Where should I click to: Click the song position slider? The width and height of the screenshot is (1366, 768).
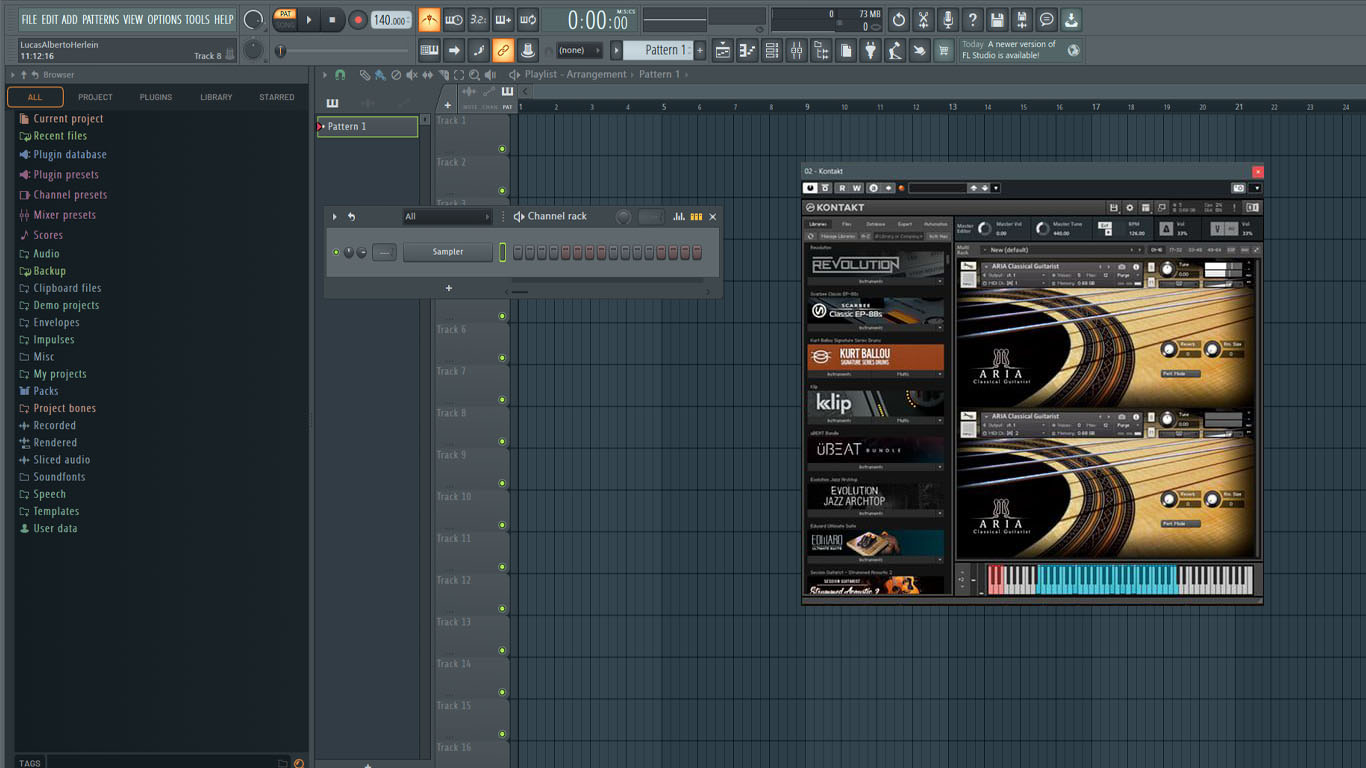pos(343,50)
